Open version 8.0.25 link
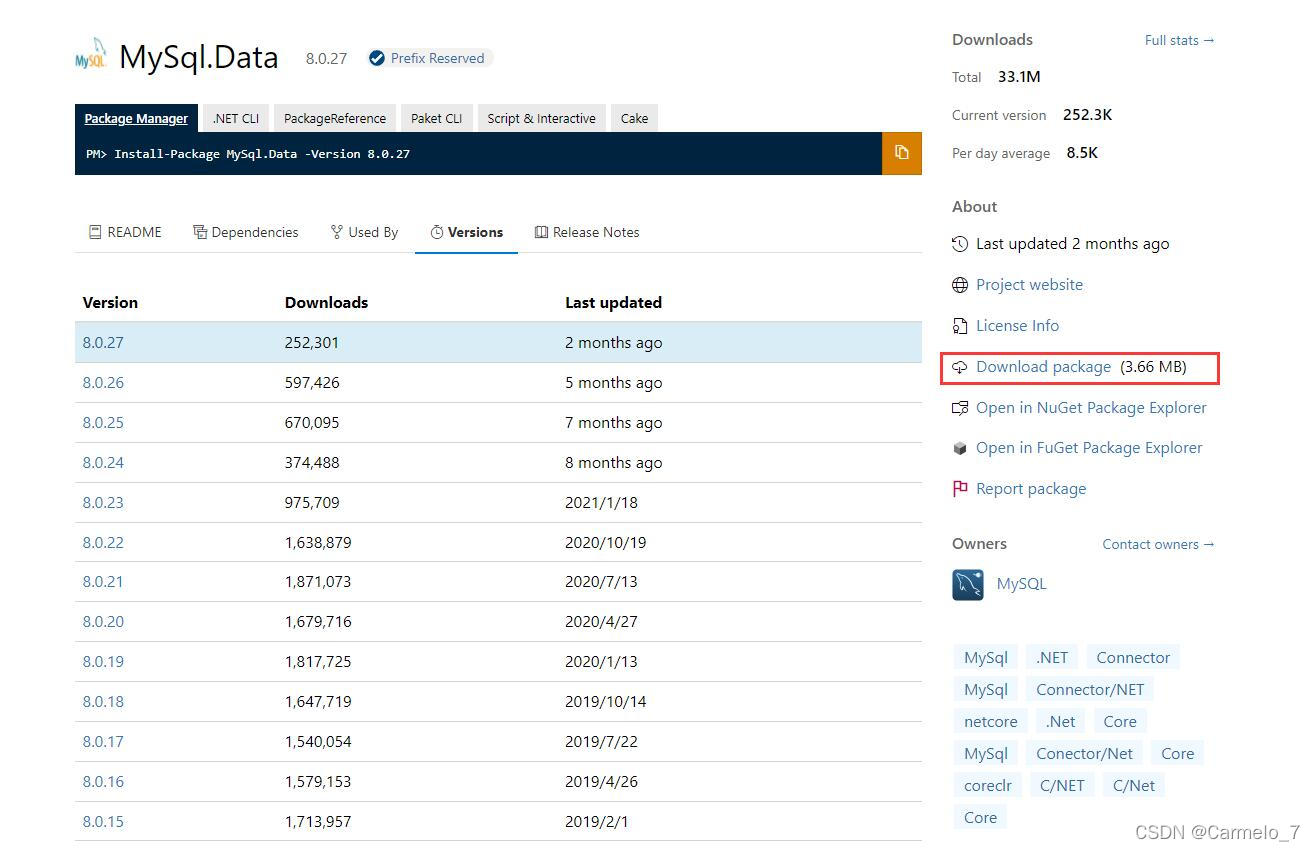The width and height of the screenshot is (1315, 851). click(x=103, y=422)
